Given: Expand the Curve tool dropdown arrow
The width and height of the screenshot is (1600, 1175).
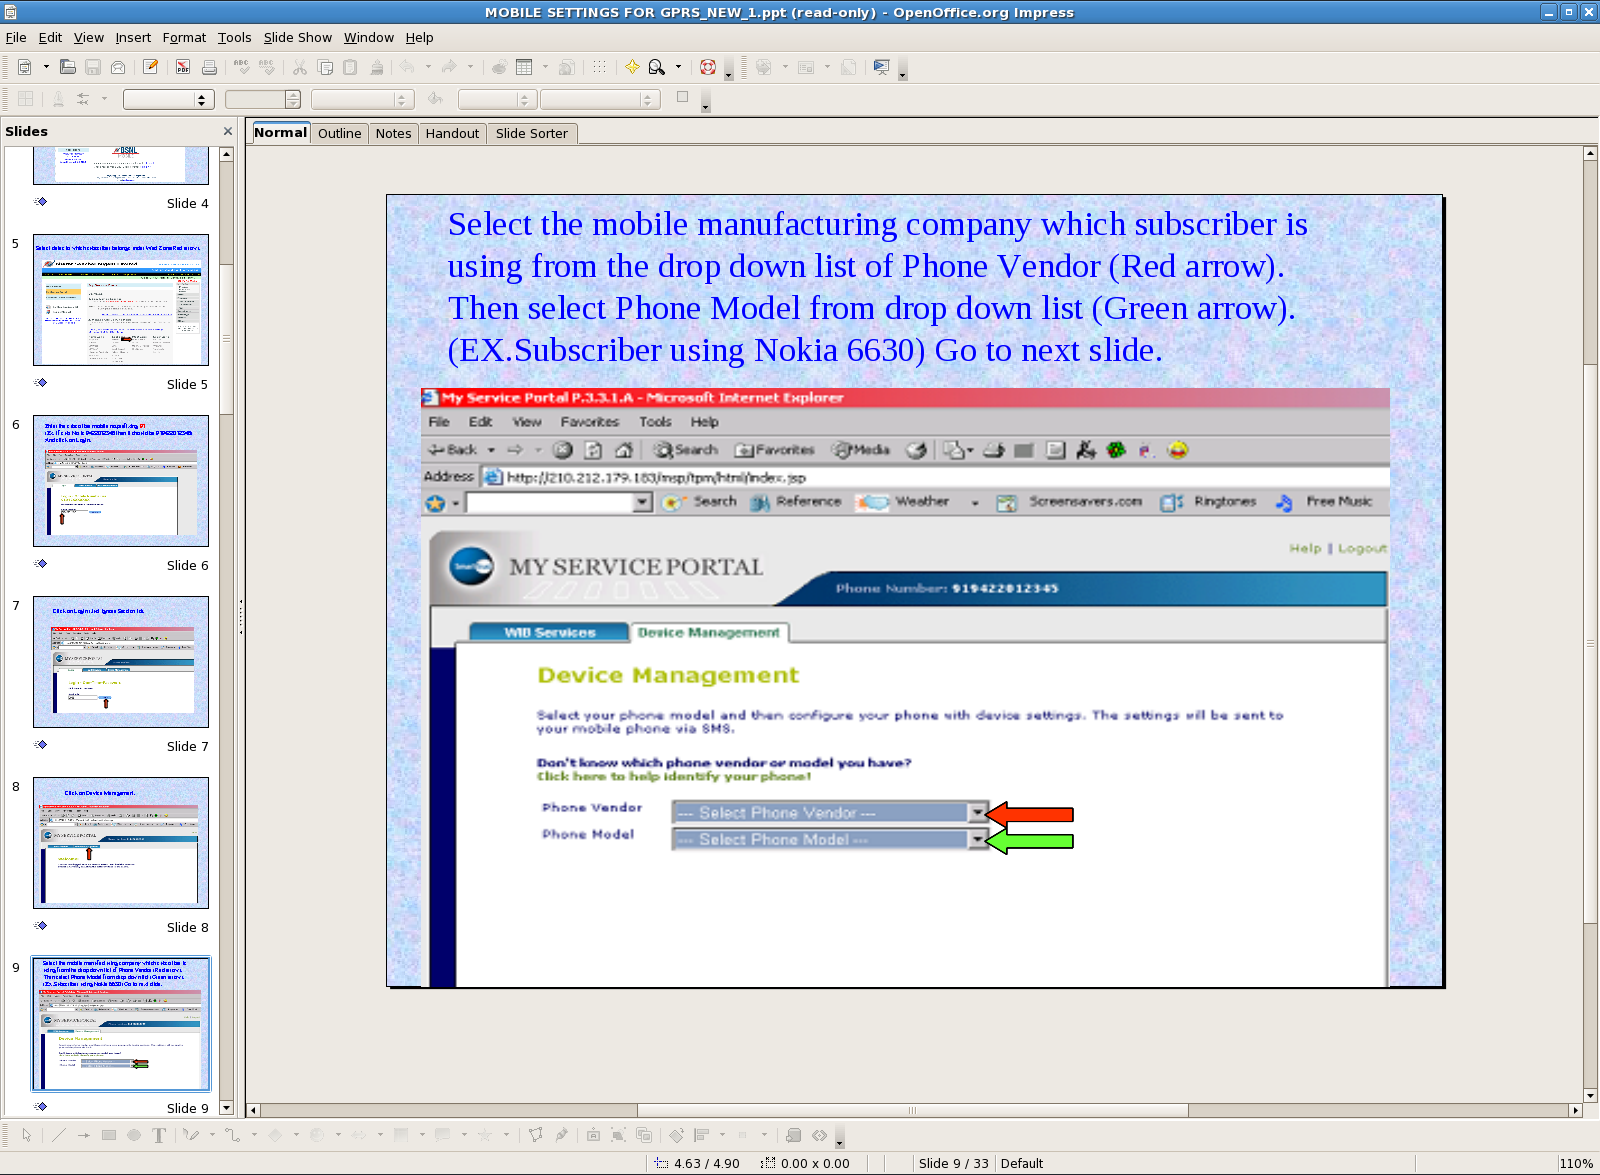Looking at the screenshot, I should pos(211,1135).
